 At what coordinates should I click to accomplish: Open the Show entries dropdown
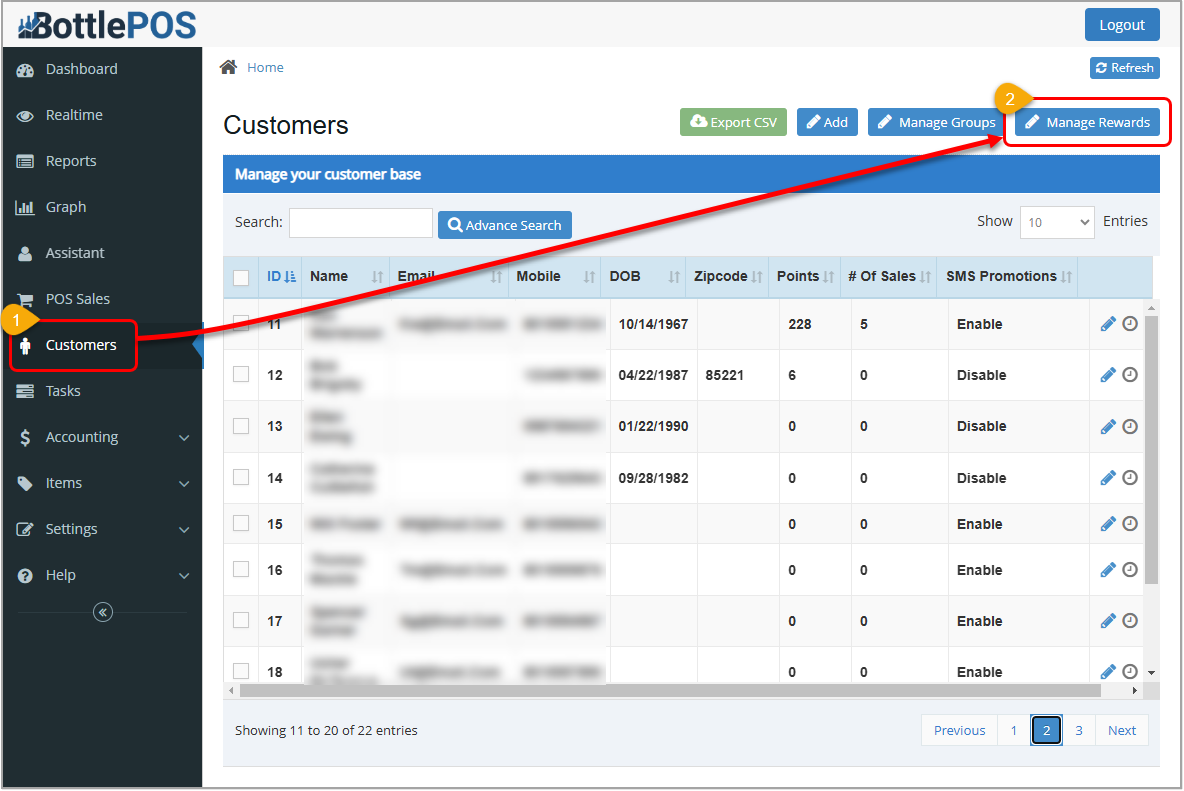(x=1056, y=221)
